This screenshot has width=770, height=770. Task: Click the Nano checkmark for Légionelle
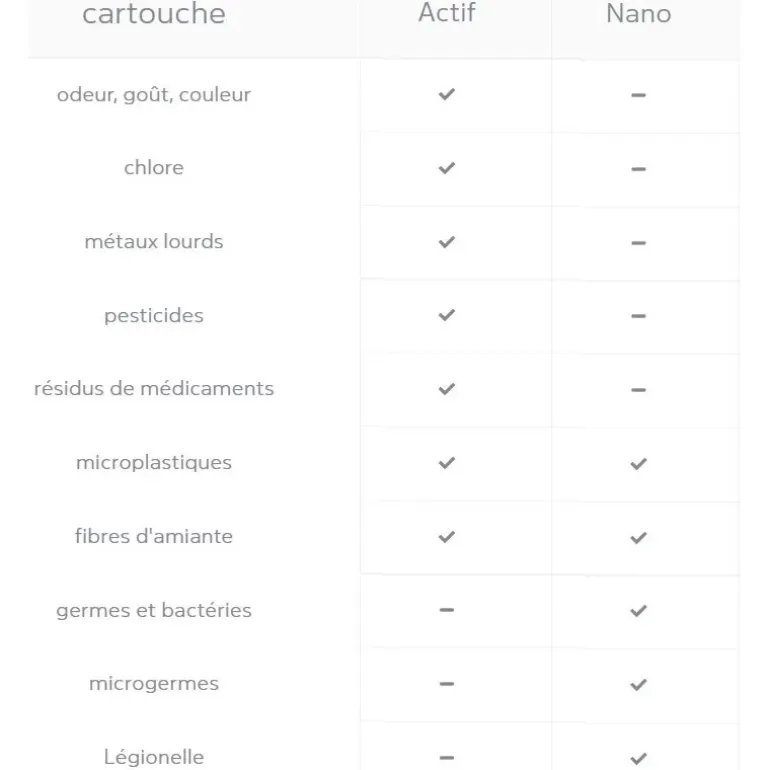click(x=638, y=758)
